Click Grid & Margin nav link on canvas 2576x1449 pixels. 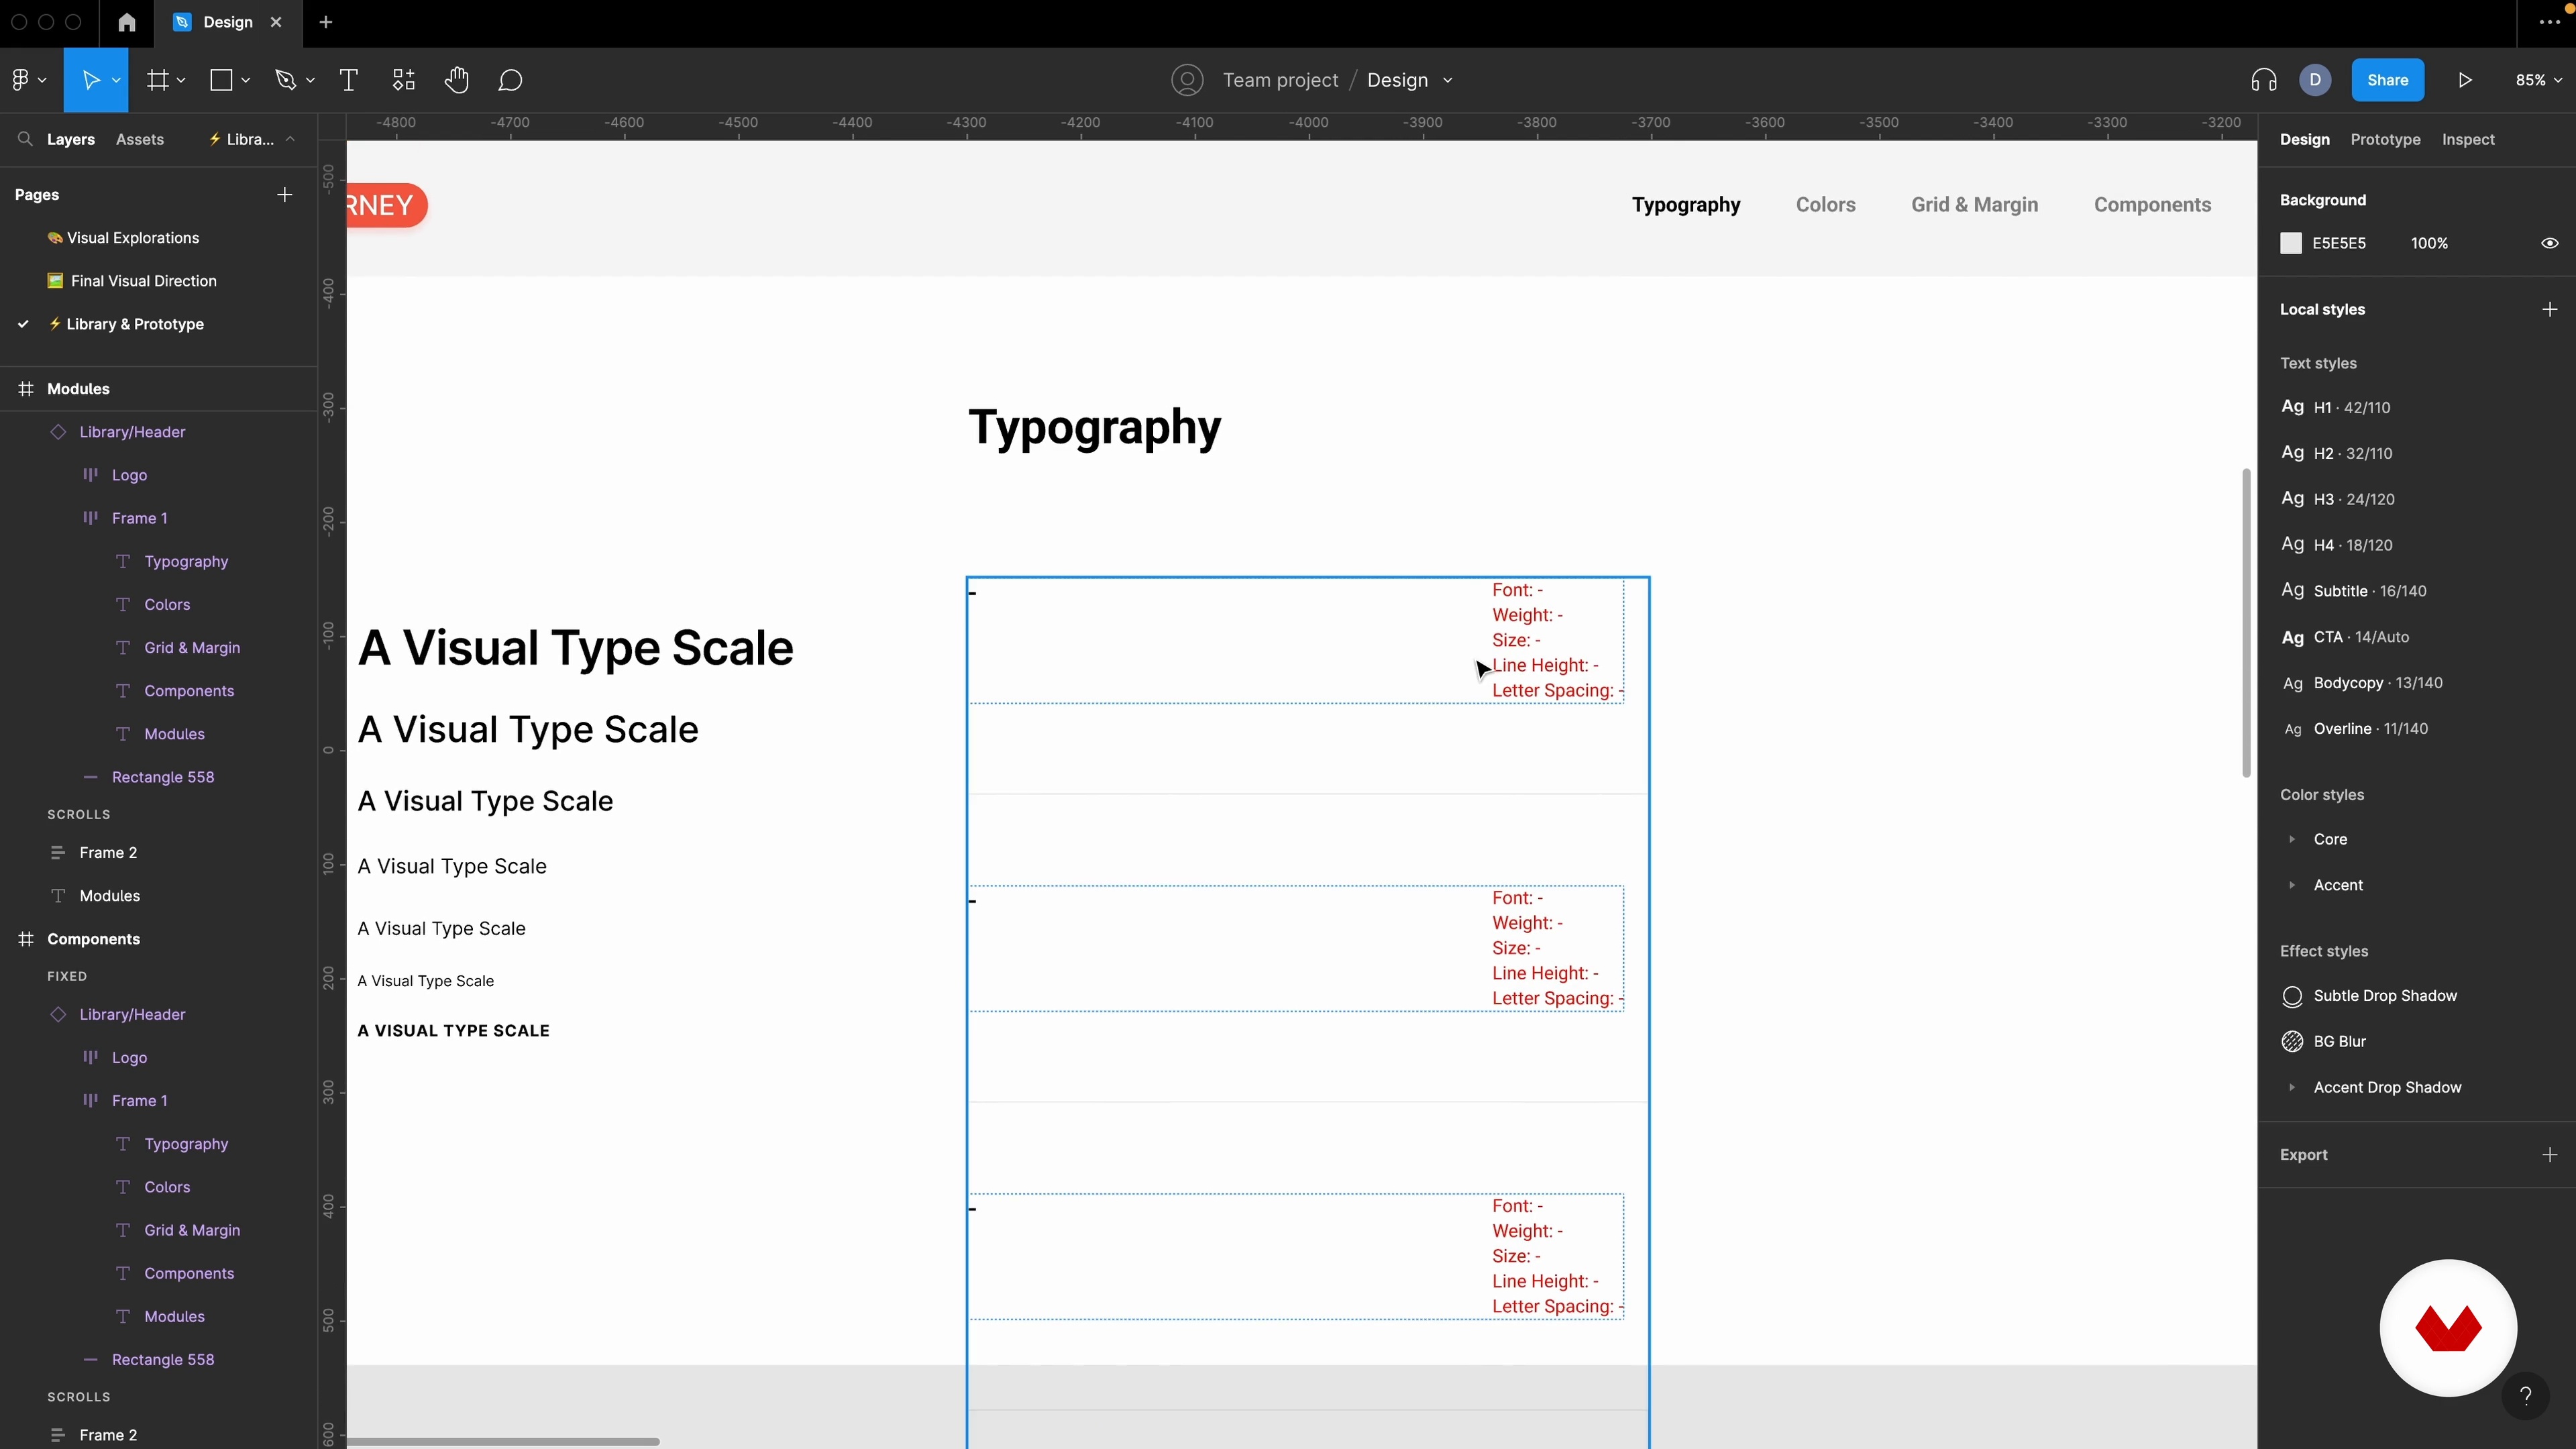1974,204
